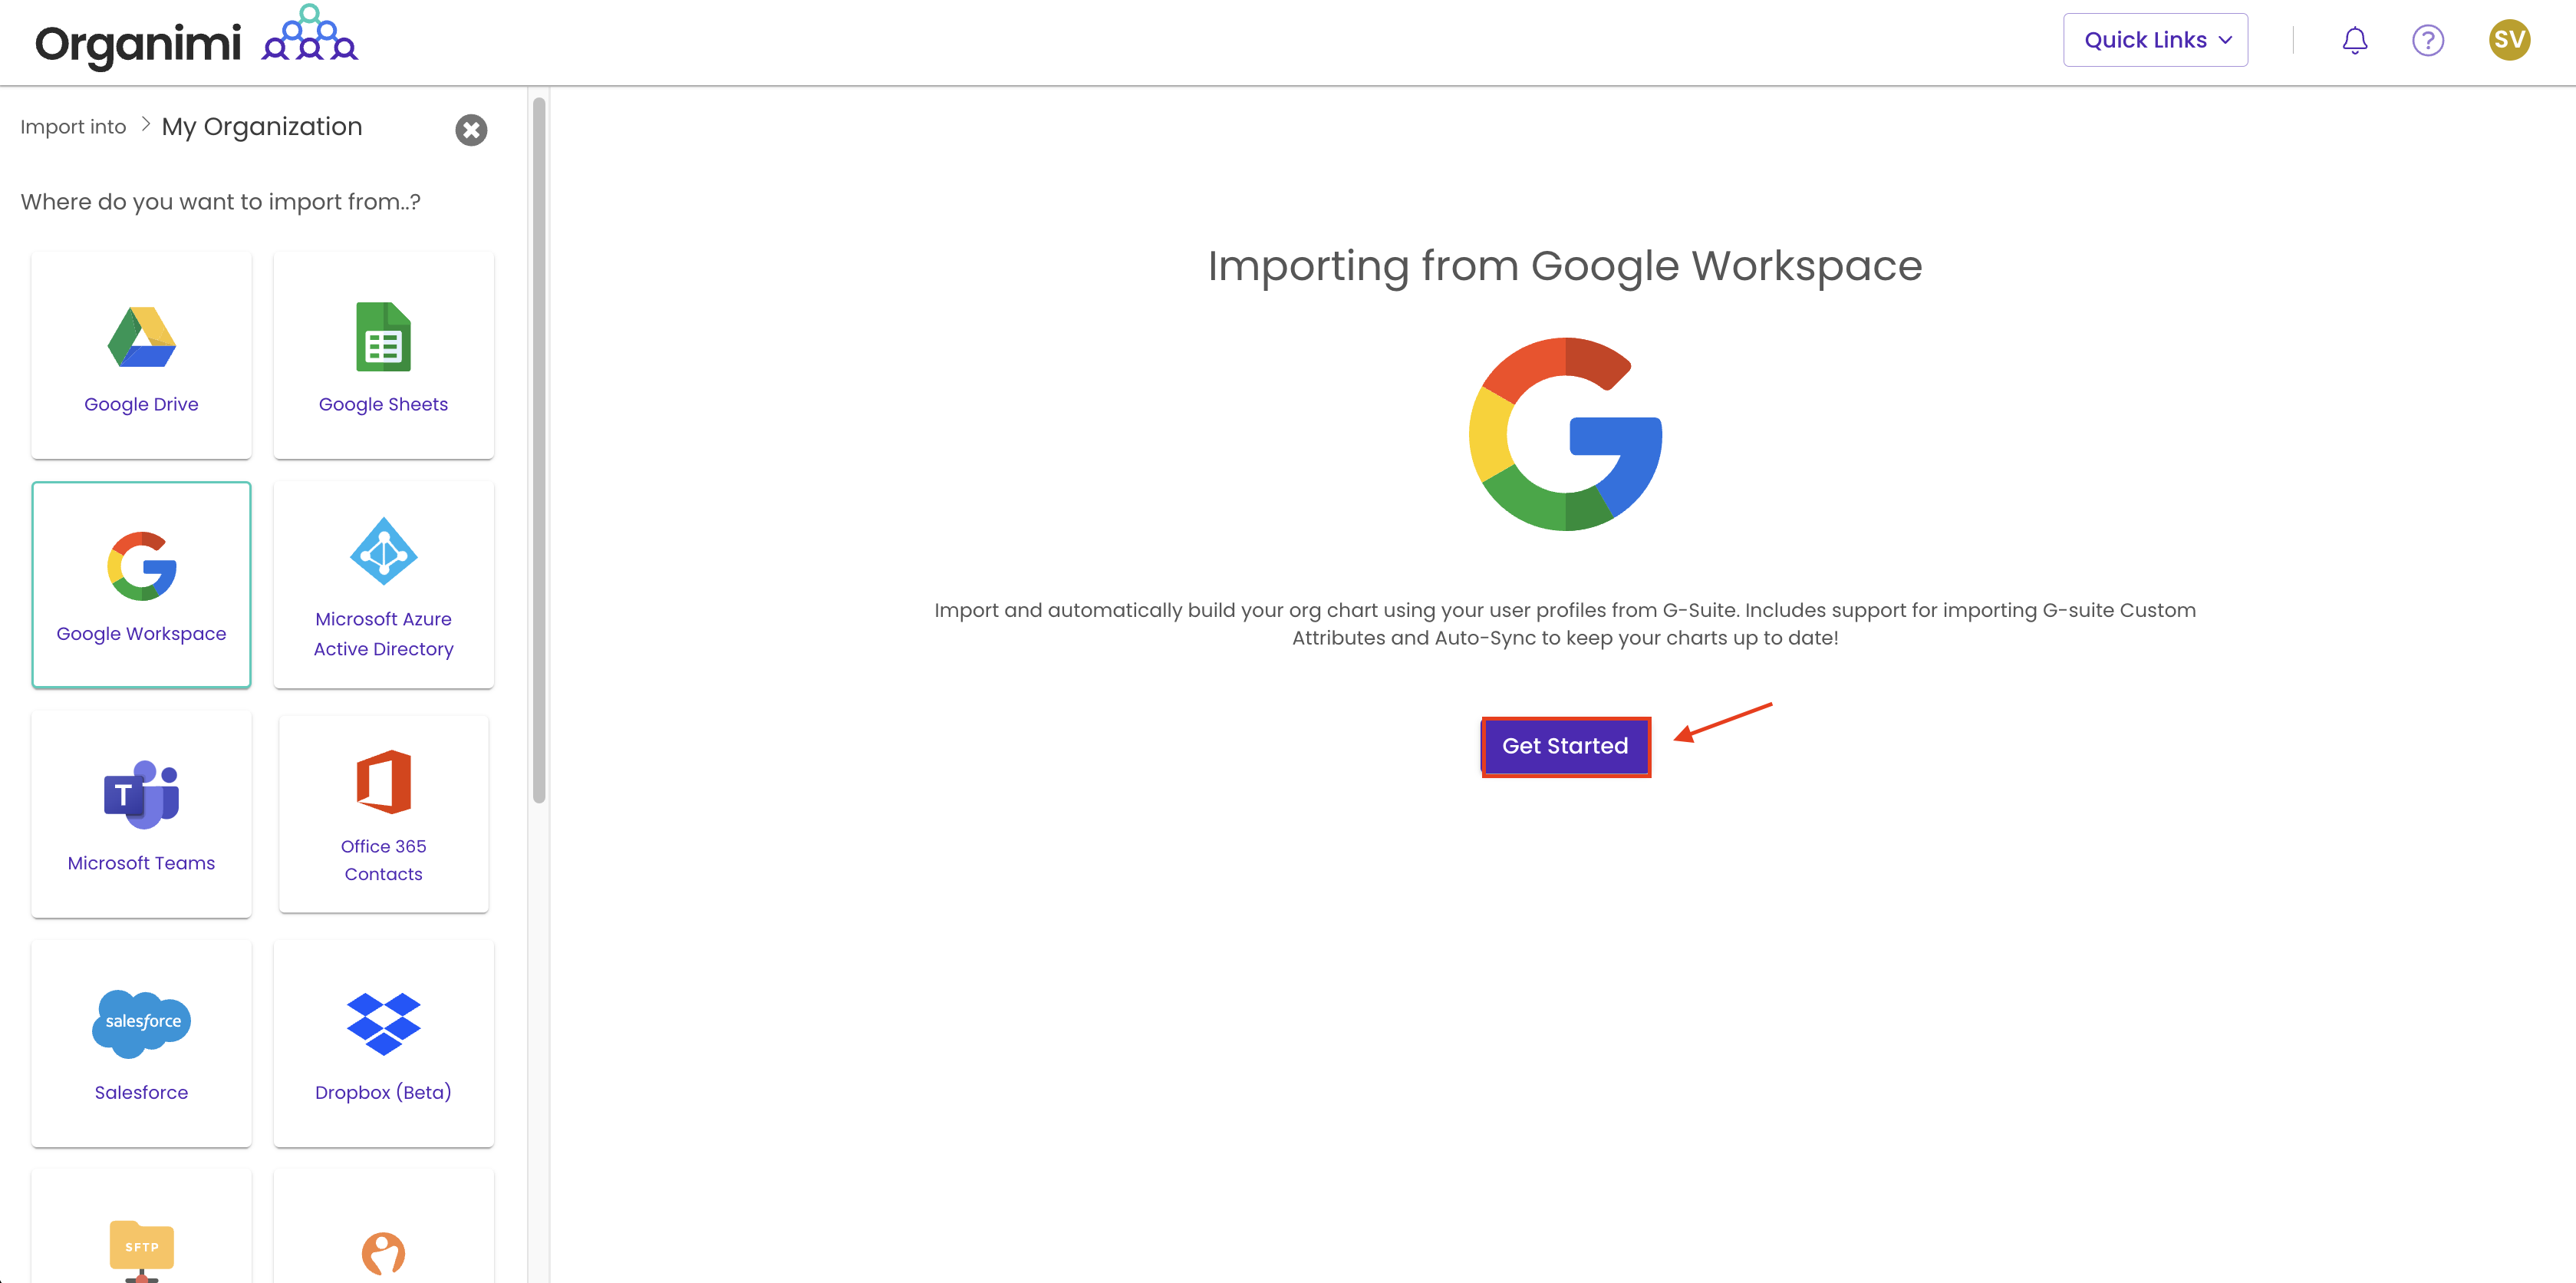
Task: Select the Google Sheets import card
Action: pyautogui.click(x=383, y=355)
